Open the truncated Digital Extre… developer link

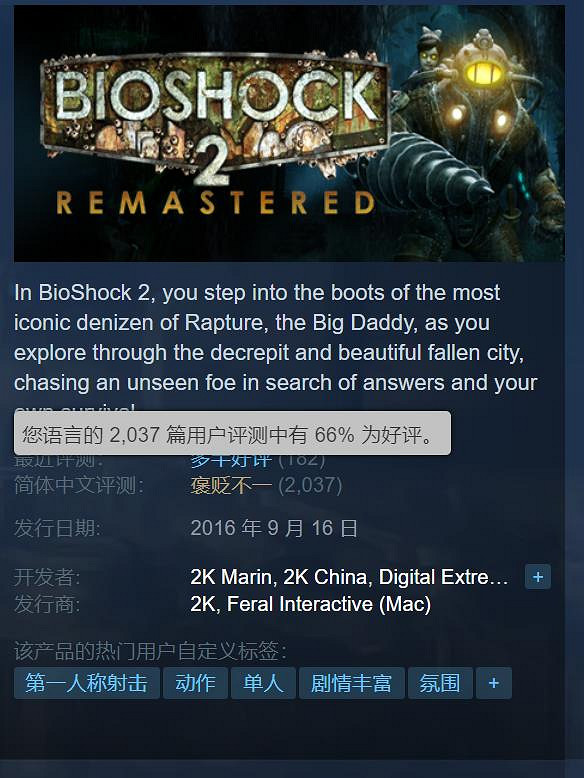tap(444, 577)
